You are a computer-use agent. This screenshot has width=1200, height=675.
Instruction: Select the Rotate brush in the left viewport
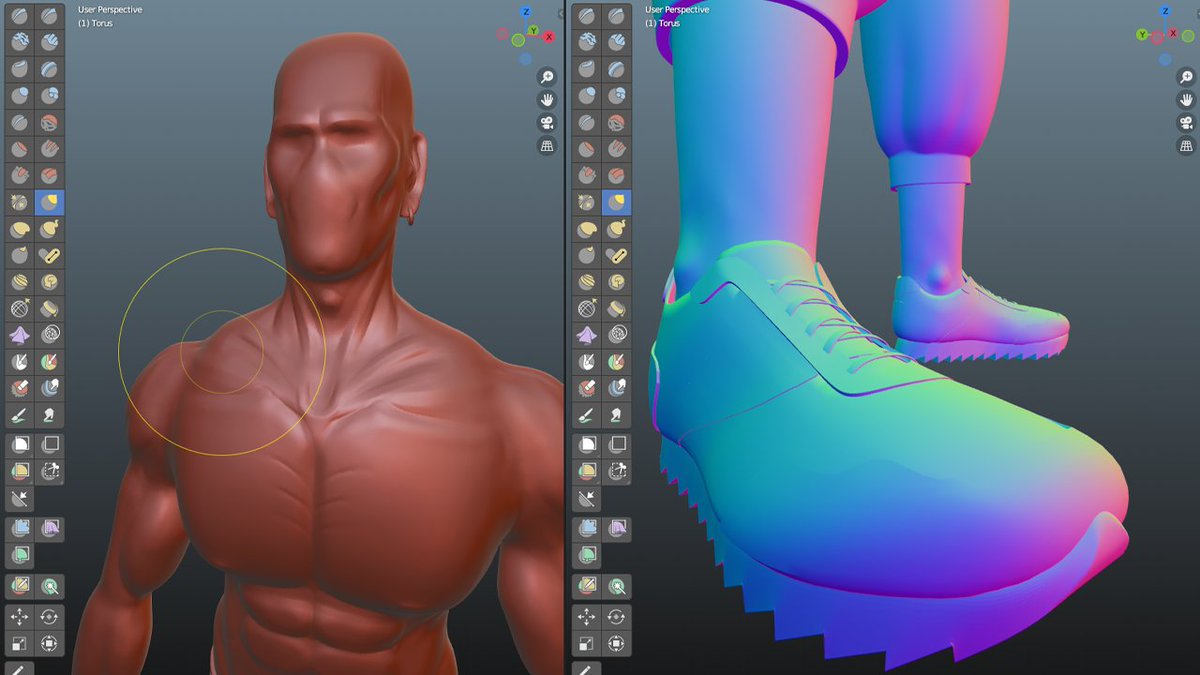[x=49, y=283]
